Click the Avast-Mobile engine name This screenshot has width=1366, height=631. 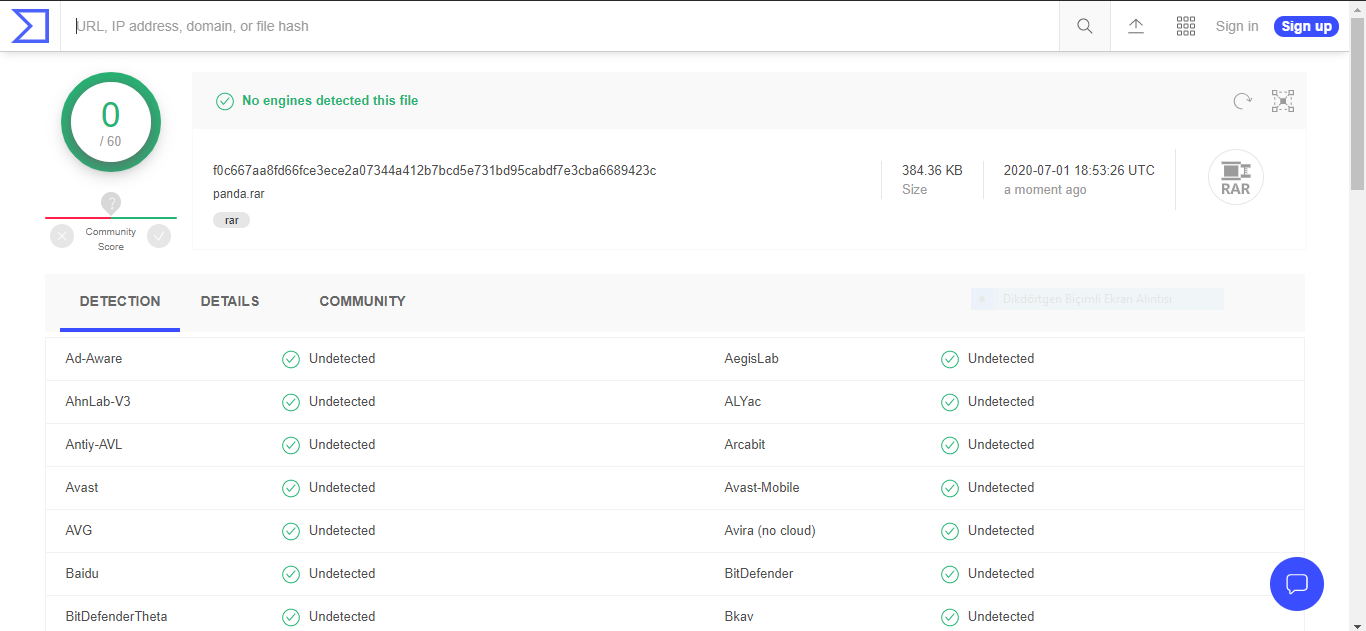pos(762,488)
